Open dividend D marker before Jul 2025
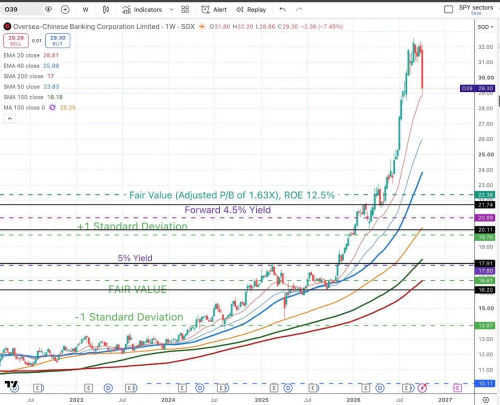Viewport: 500px width, 405px height. 289,388
